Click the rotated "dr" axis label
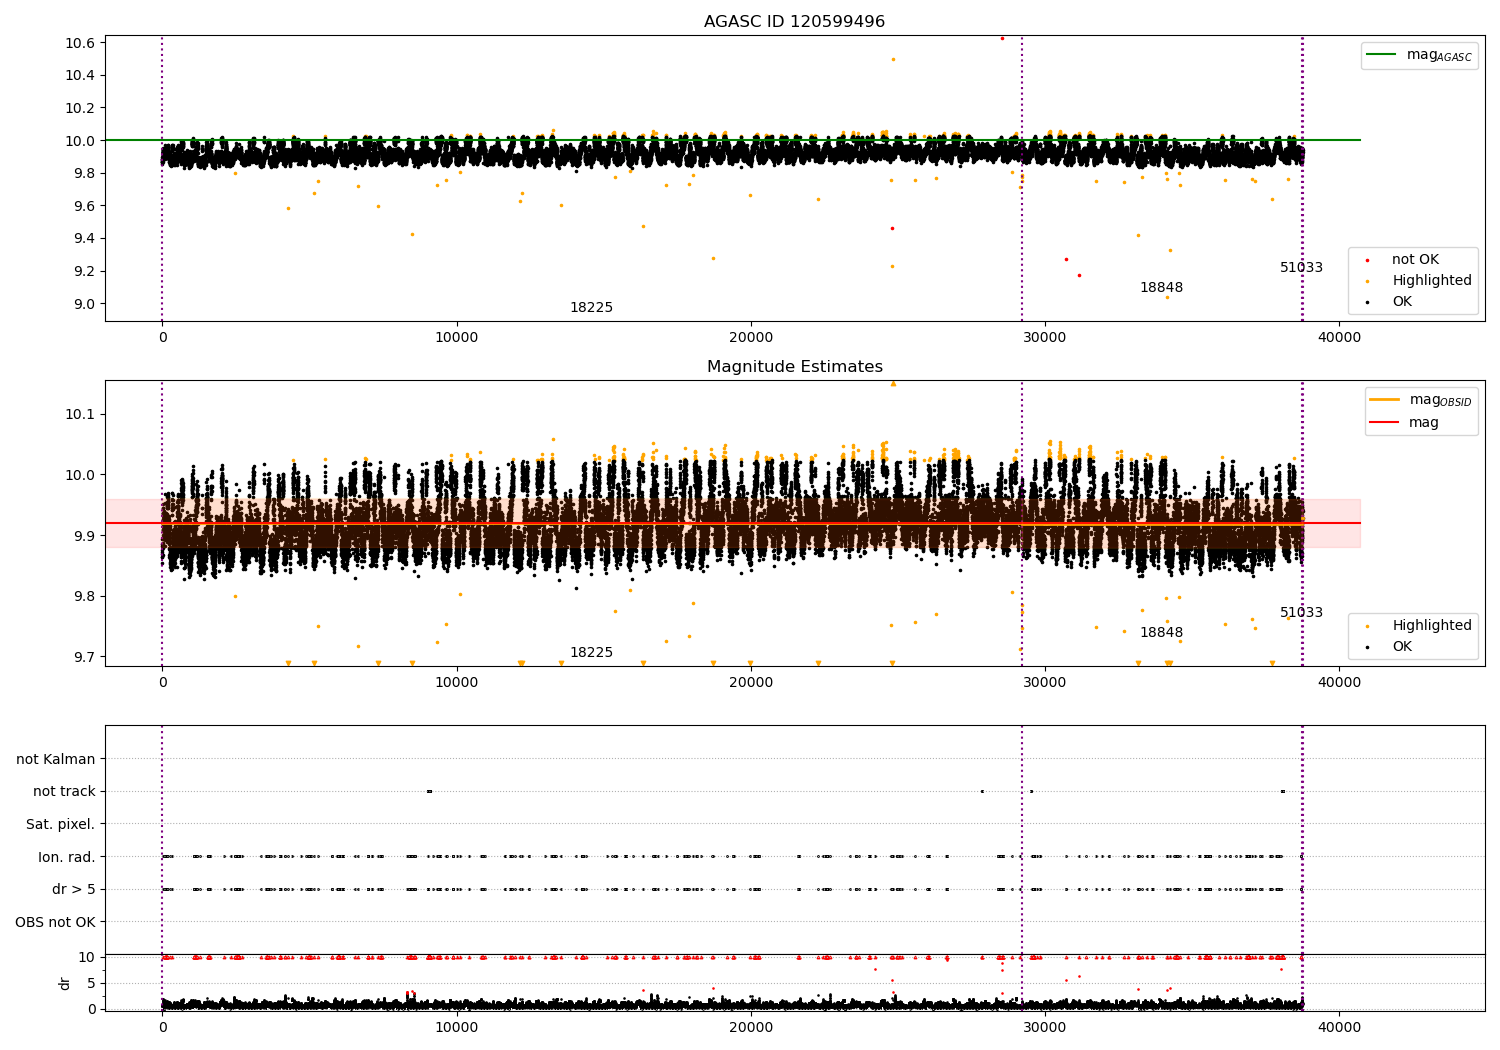 click(65, 983)
